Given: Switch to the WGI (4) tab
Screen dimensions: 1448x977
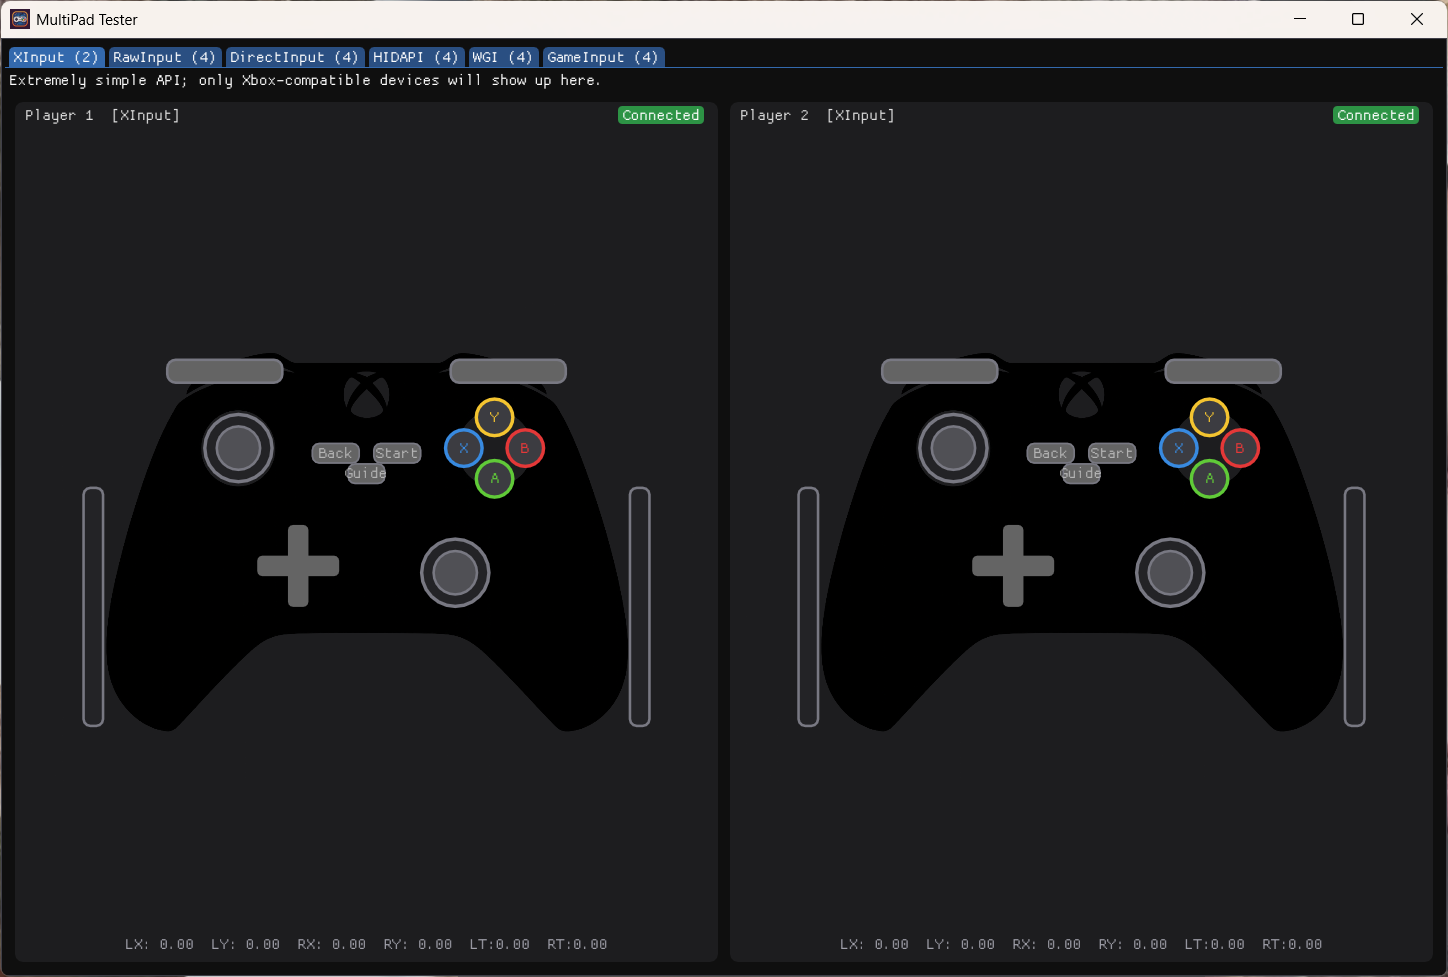Looking at the screenshot, I should [502, 57].
